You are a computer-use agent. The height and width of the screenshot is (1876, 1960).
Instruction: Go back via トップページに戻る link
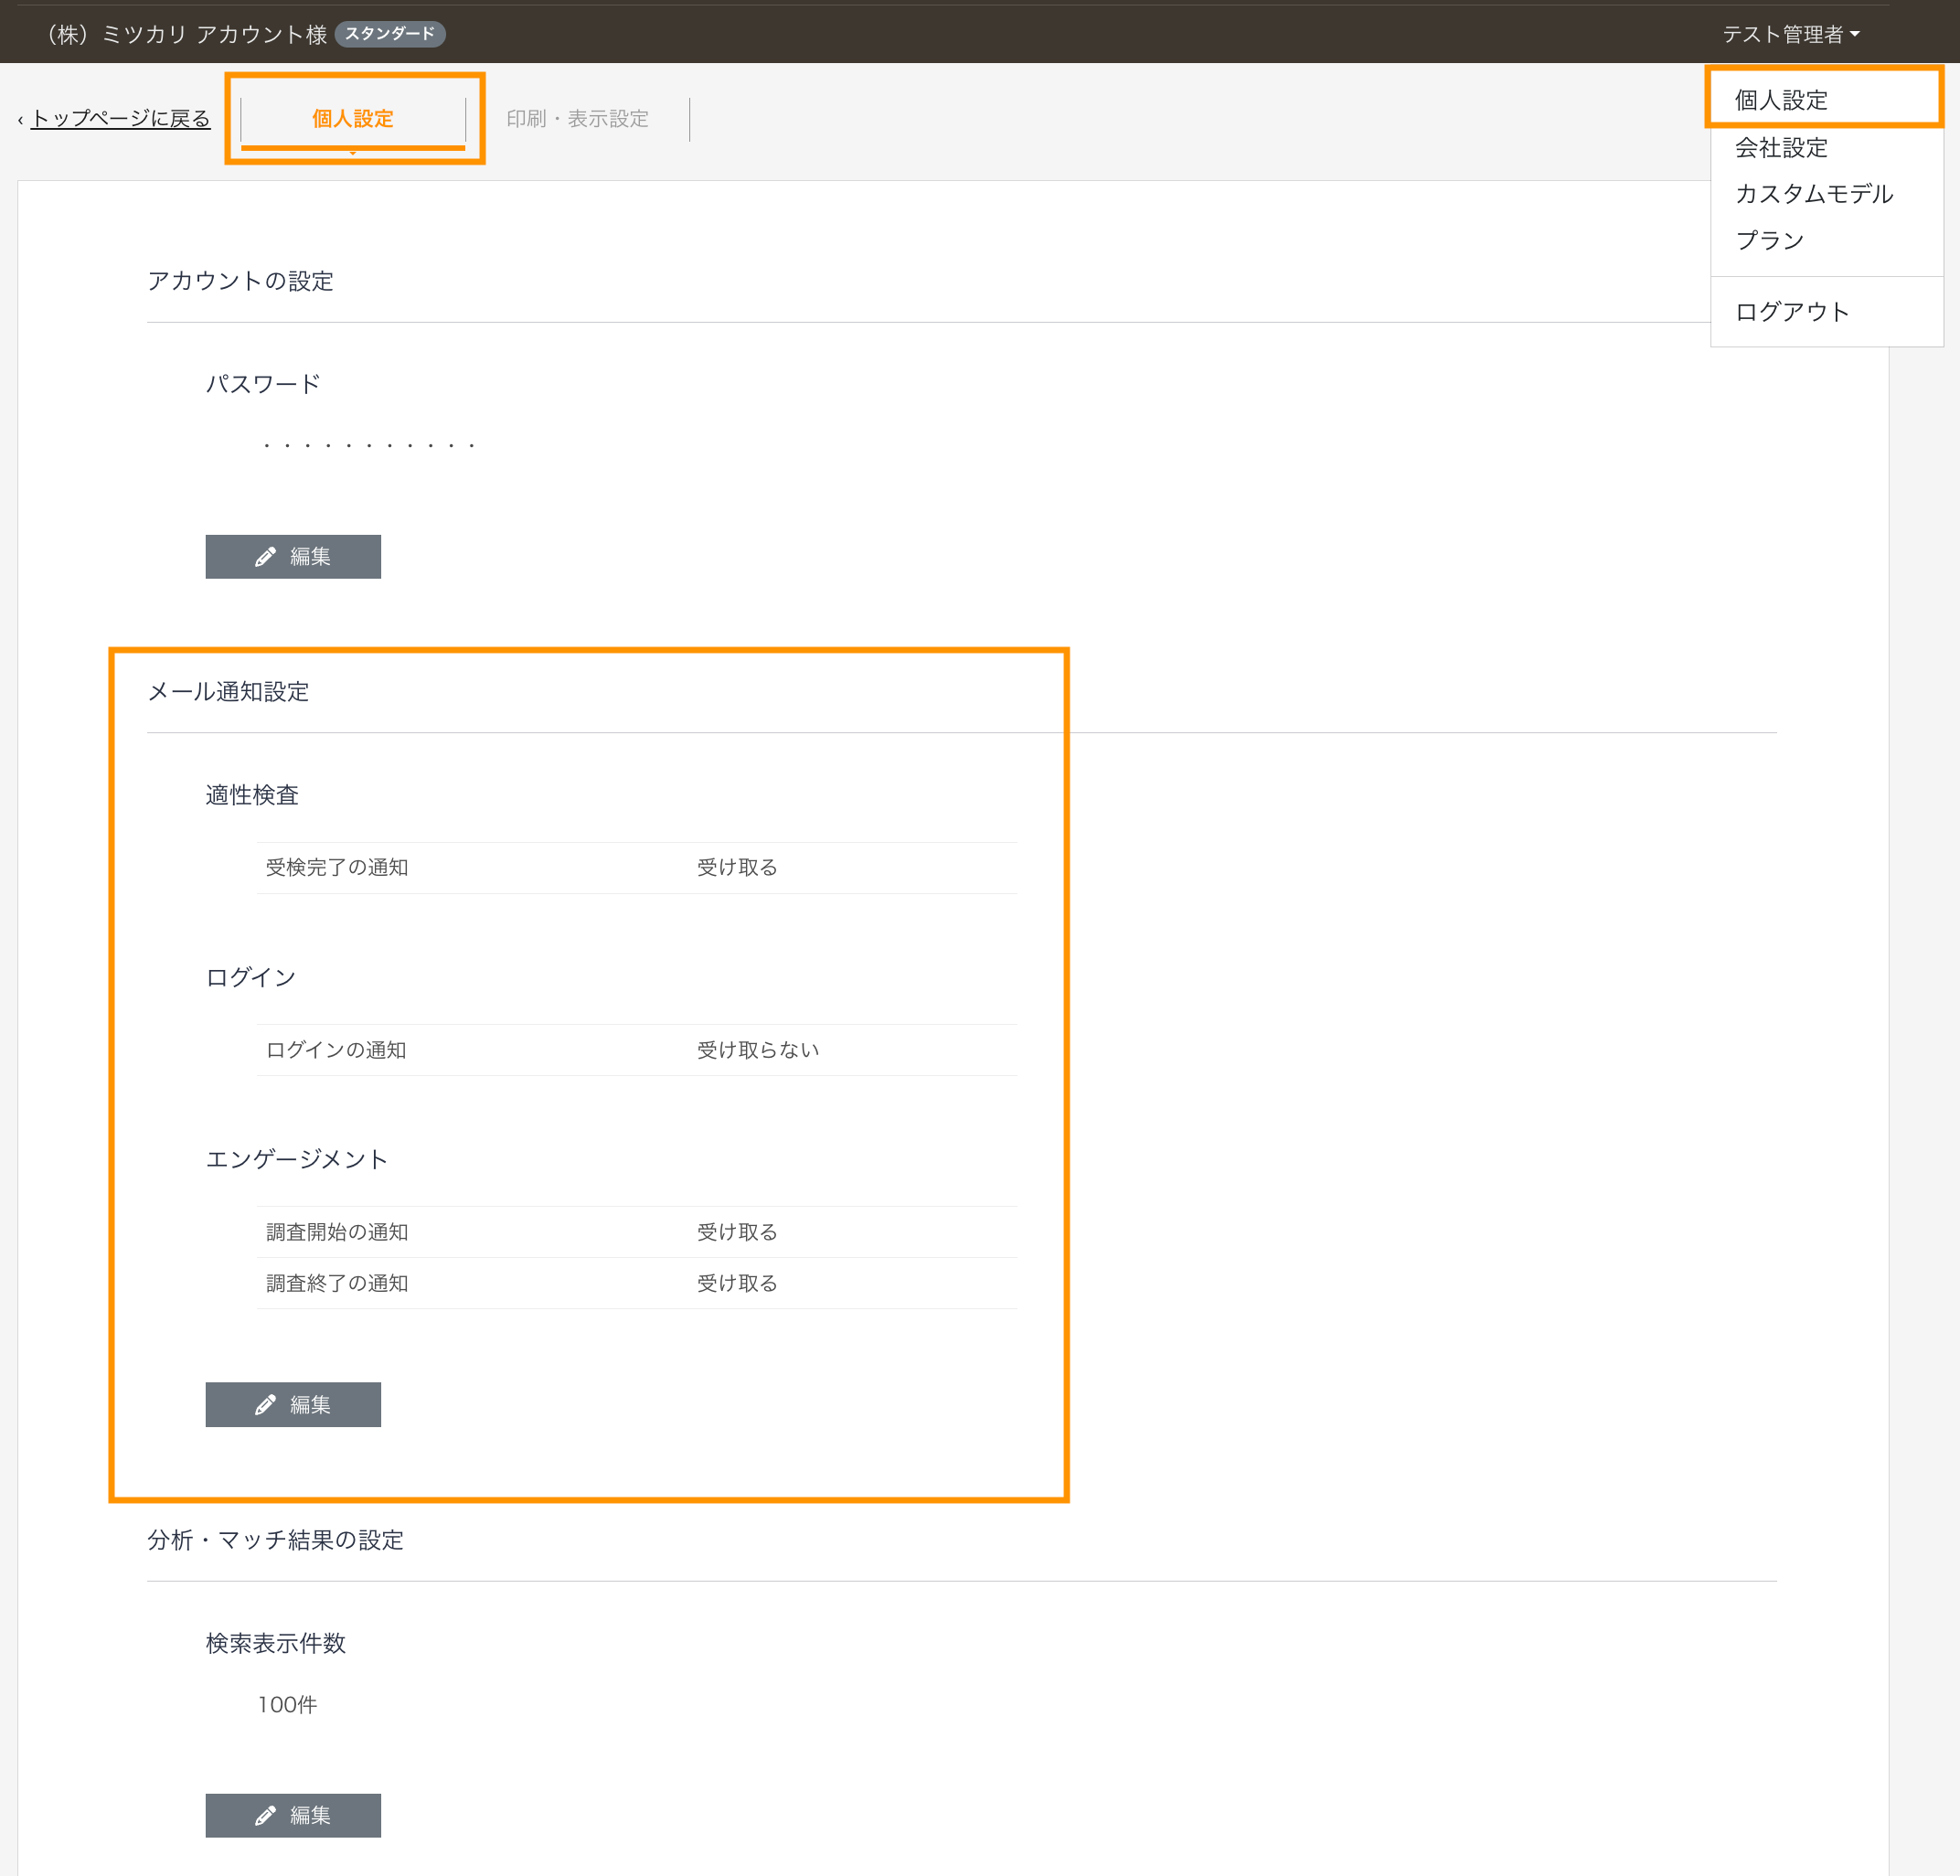(x=120, y=119)
